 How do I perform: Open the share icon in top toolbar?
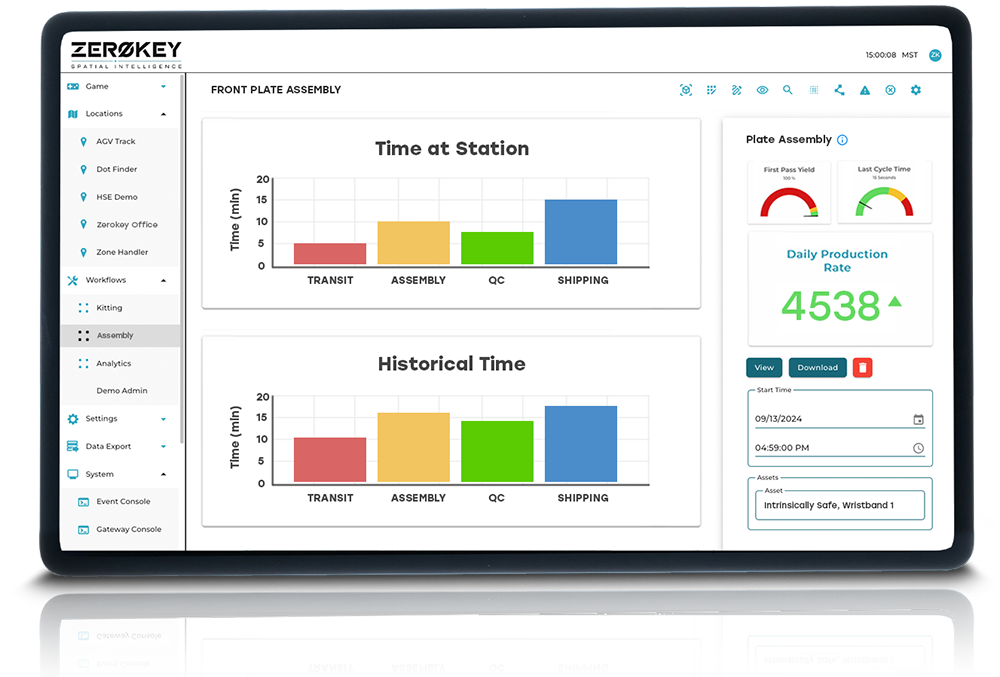[x=839, y=90]
